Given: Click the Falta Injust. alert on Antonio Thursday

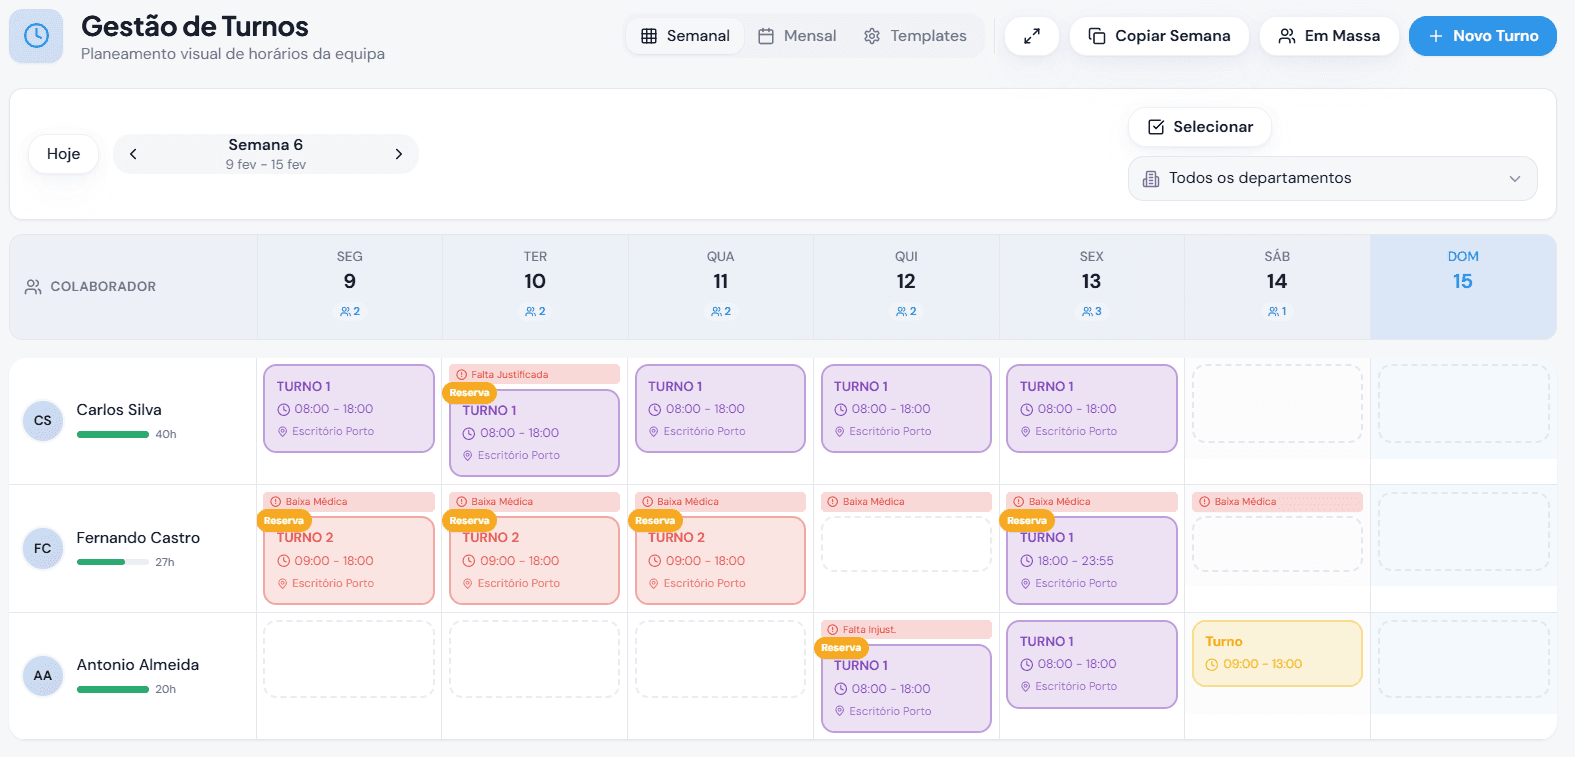Looking at the screenshot, I should 907,629.
